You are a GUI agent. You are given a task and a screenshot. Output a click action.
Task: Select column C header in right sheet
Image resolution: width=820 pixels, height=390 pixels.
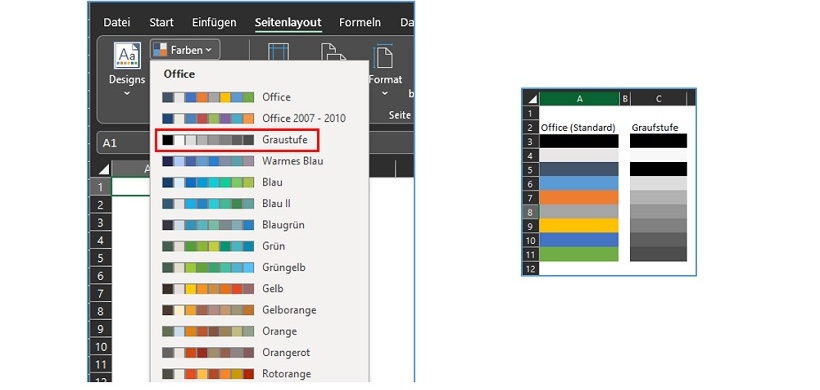coord(658,98)
